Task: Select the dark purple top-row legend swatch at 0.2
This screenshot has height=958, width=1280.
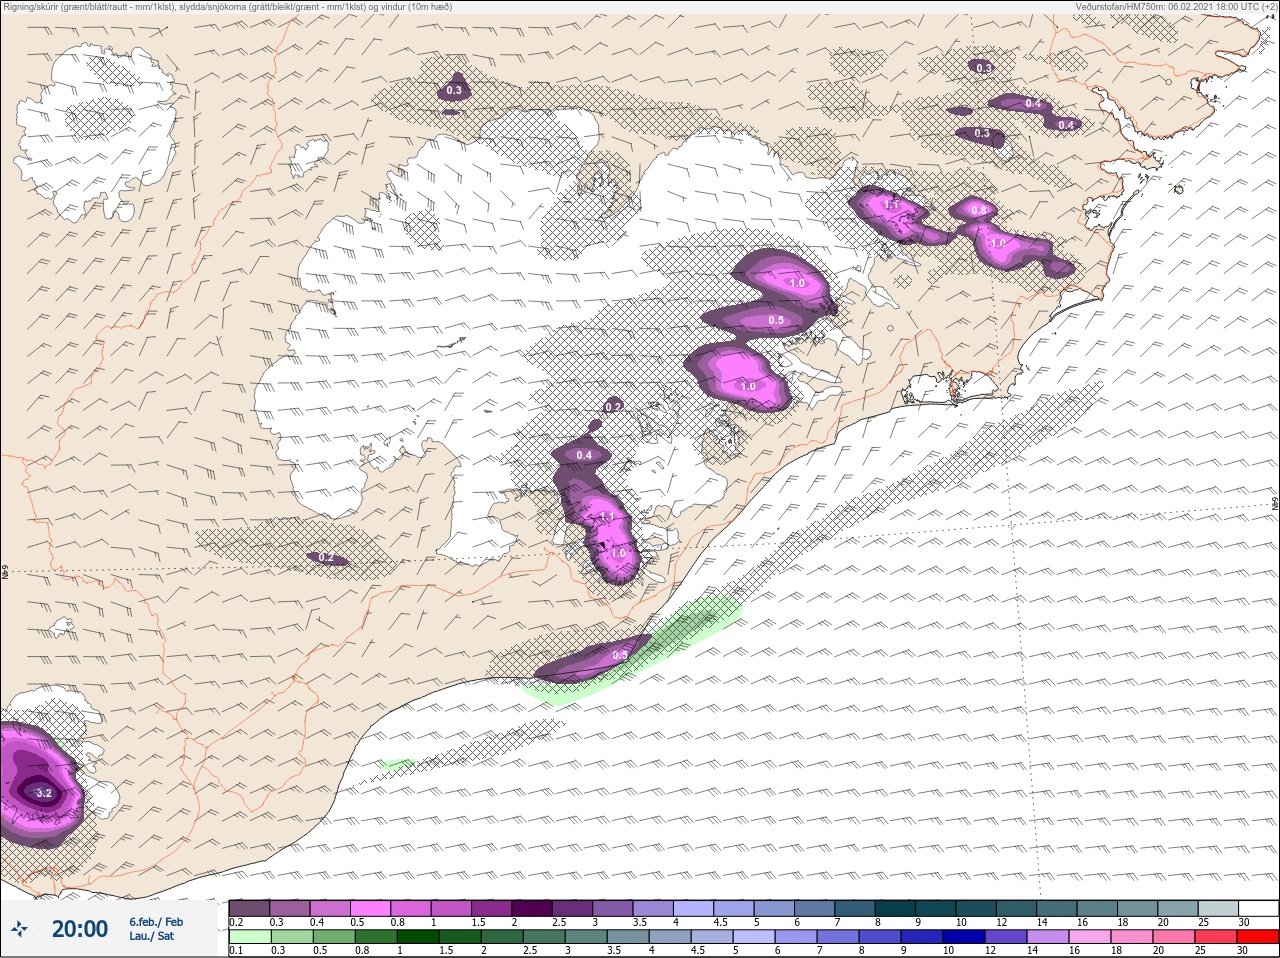Action: 249,907
